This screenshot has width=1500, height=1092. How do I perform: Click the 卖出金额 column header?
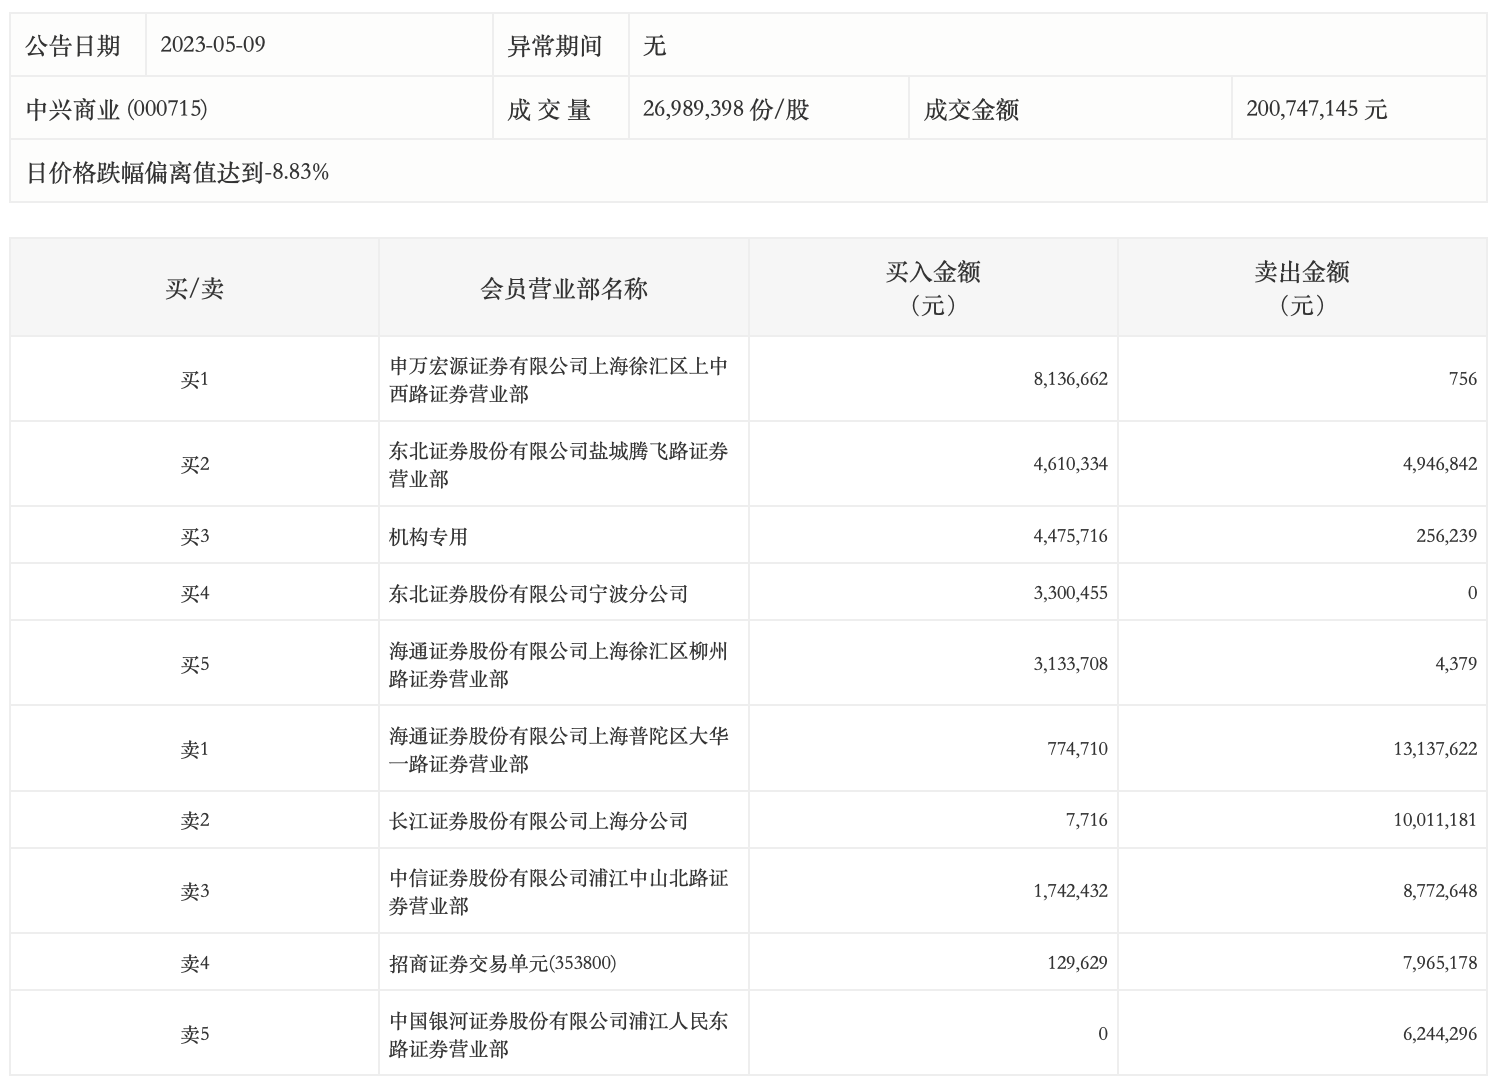pos(1301,287)
